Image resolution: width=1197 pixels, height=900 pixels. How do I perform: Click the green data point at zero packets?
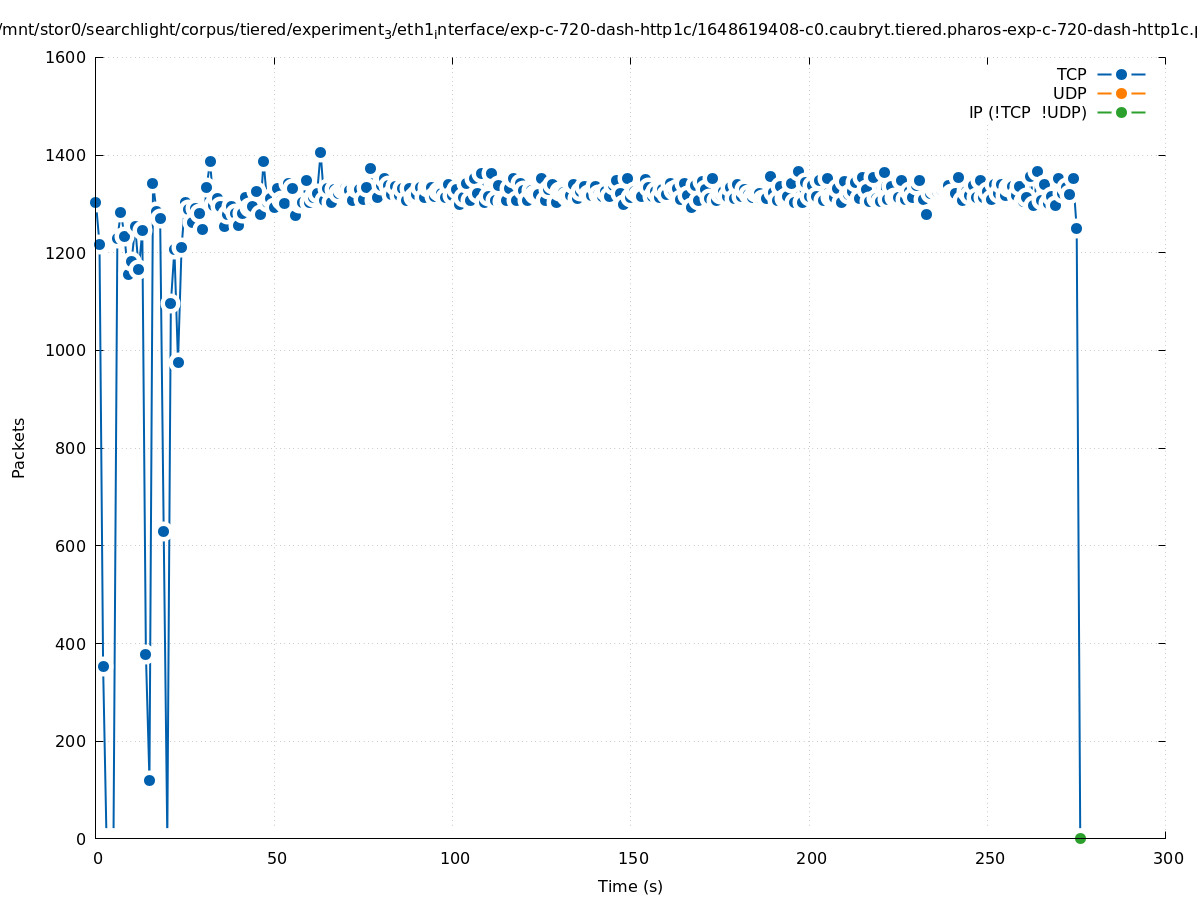coord(1080,838)
